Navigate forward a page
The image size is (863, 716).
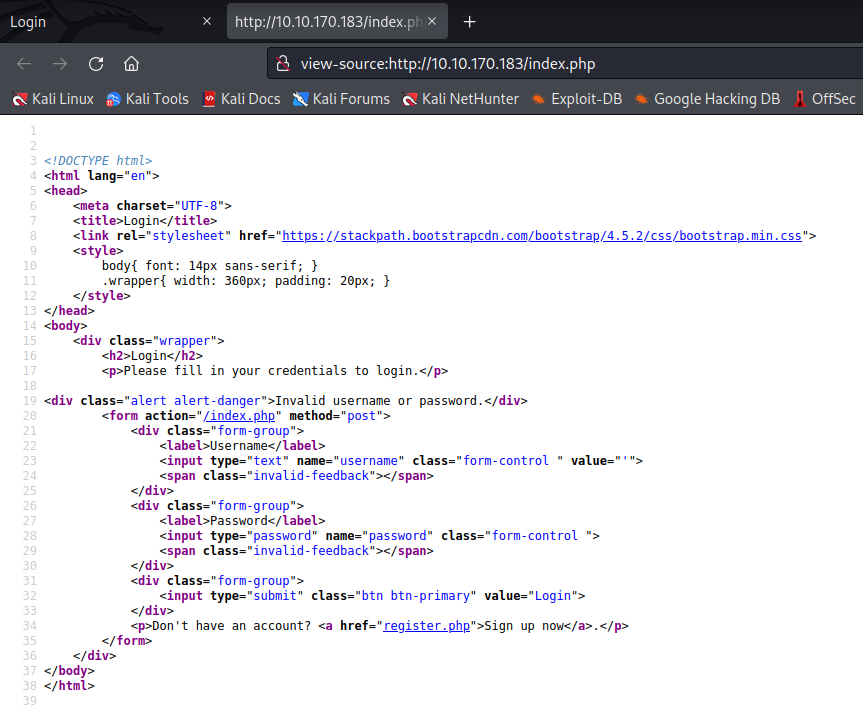click(x=60, y=62)
